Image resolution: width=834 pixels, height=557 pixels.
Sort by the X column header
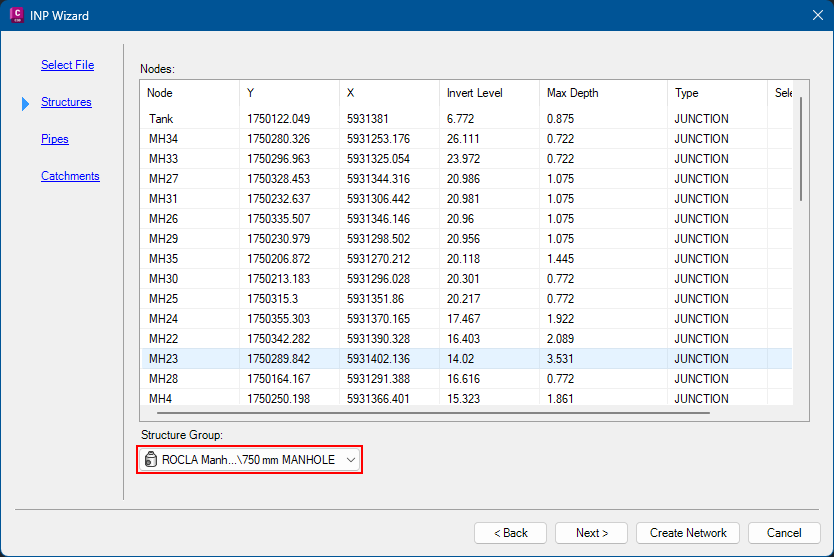389,93
